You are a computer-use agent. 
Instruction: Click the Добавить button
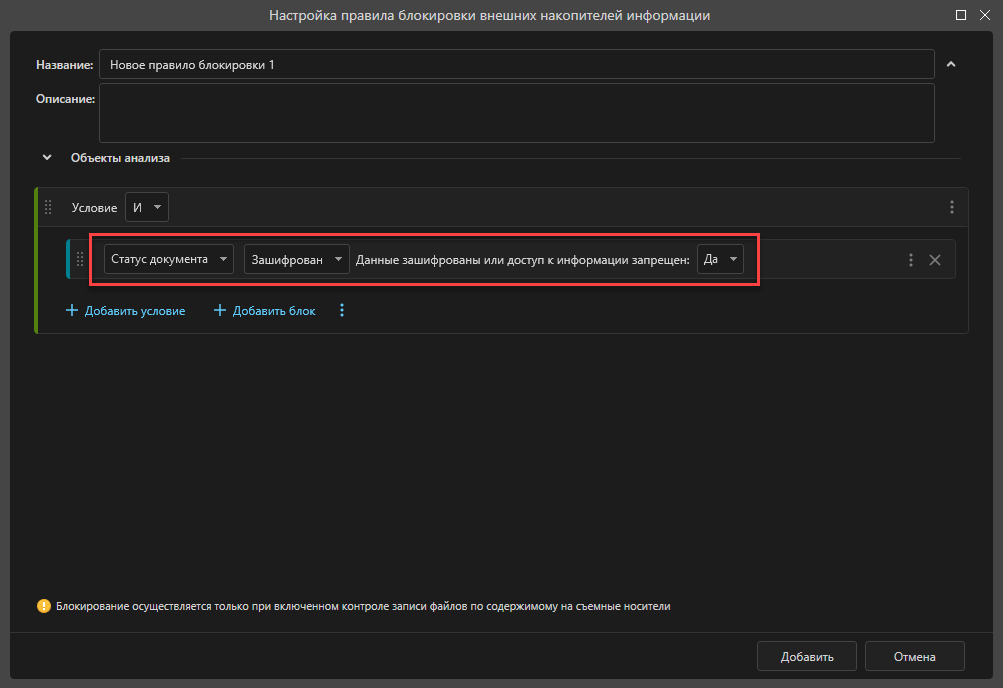point(807,656)
